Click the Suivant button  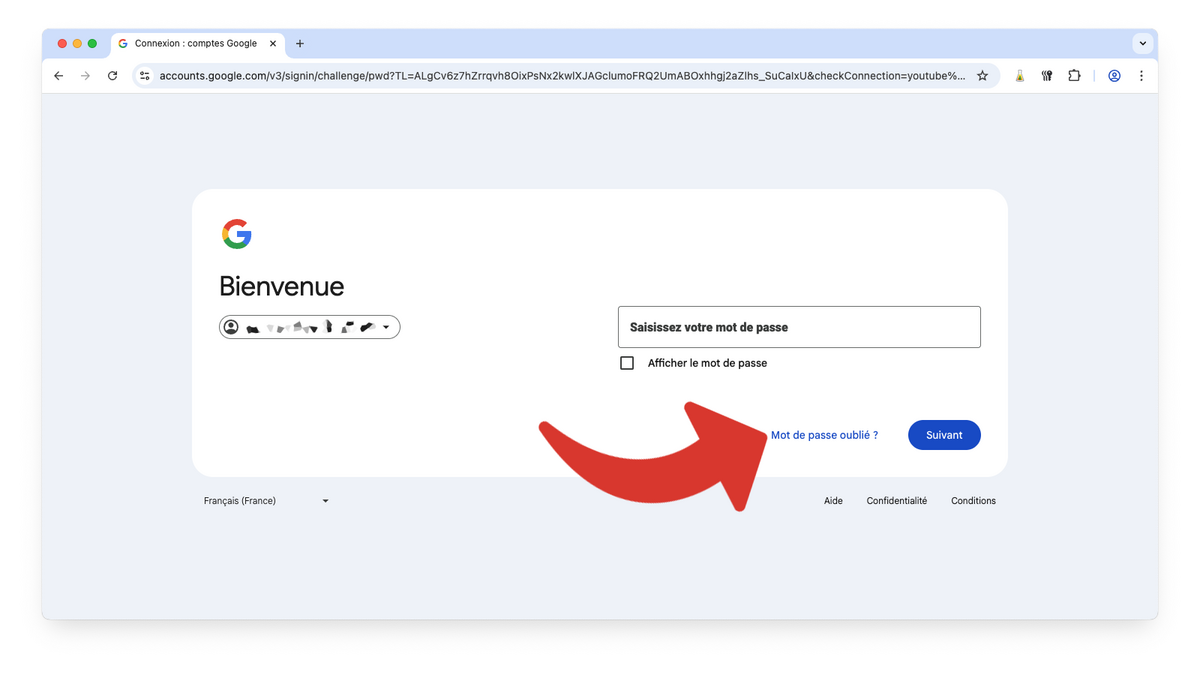coord(944,435)
